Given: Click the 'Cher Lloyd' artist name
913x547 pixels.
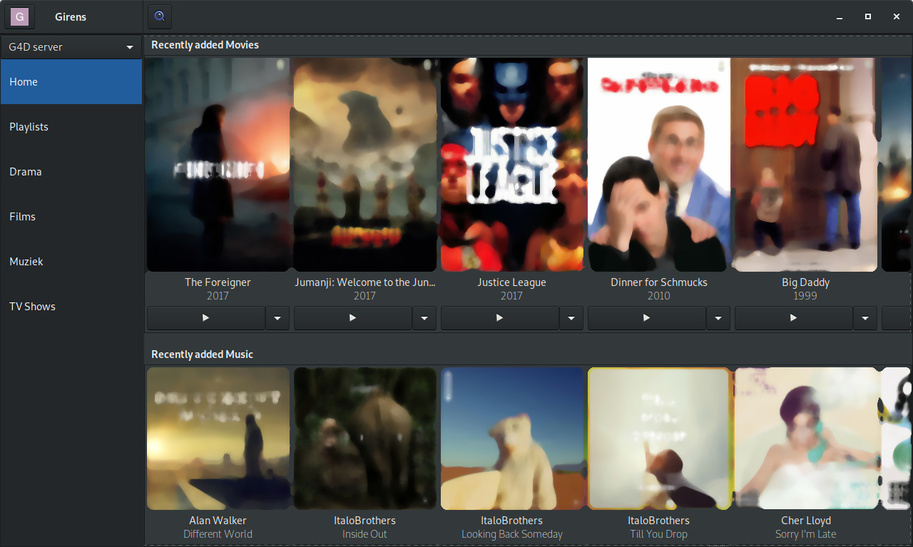Looking at the screenshot, I should [x=806, y=520].
